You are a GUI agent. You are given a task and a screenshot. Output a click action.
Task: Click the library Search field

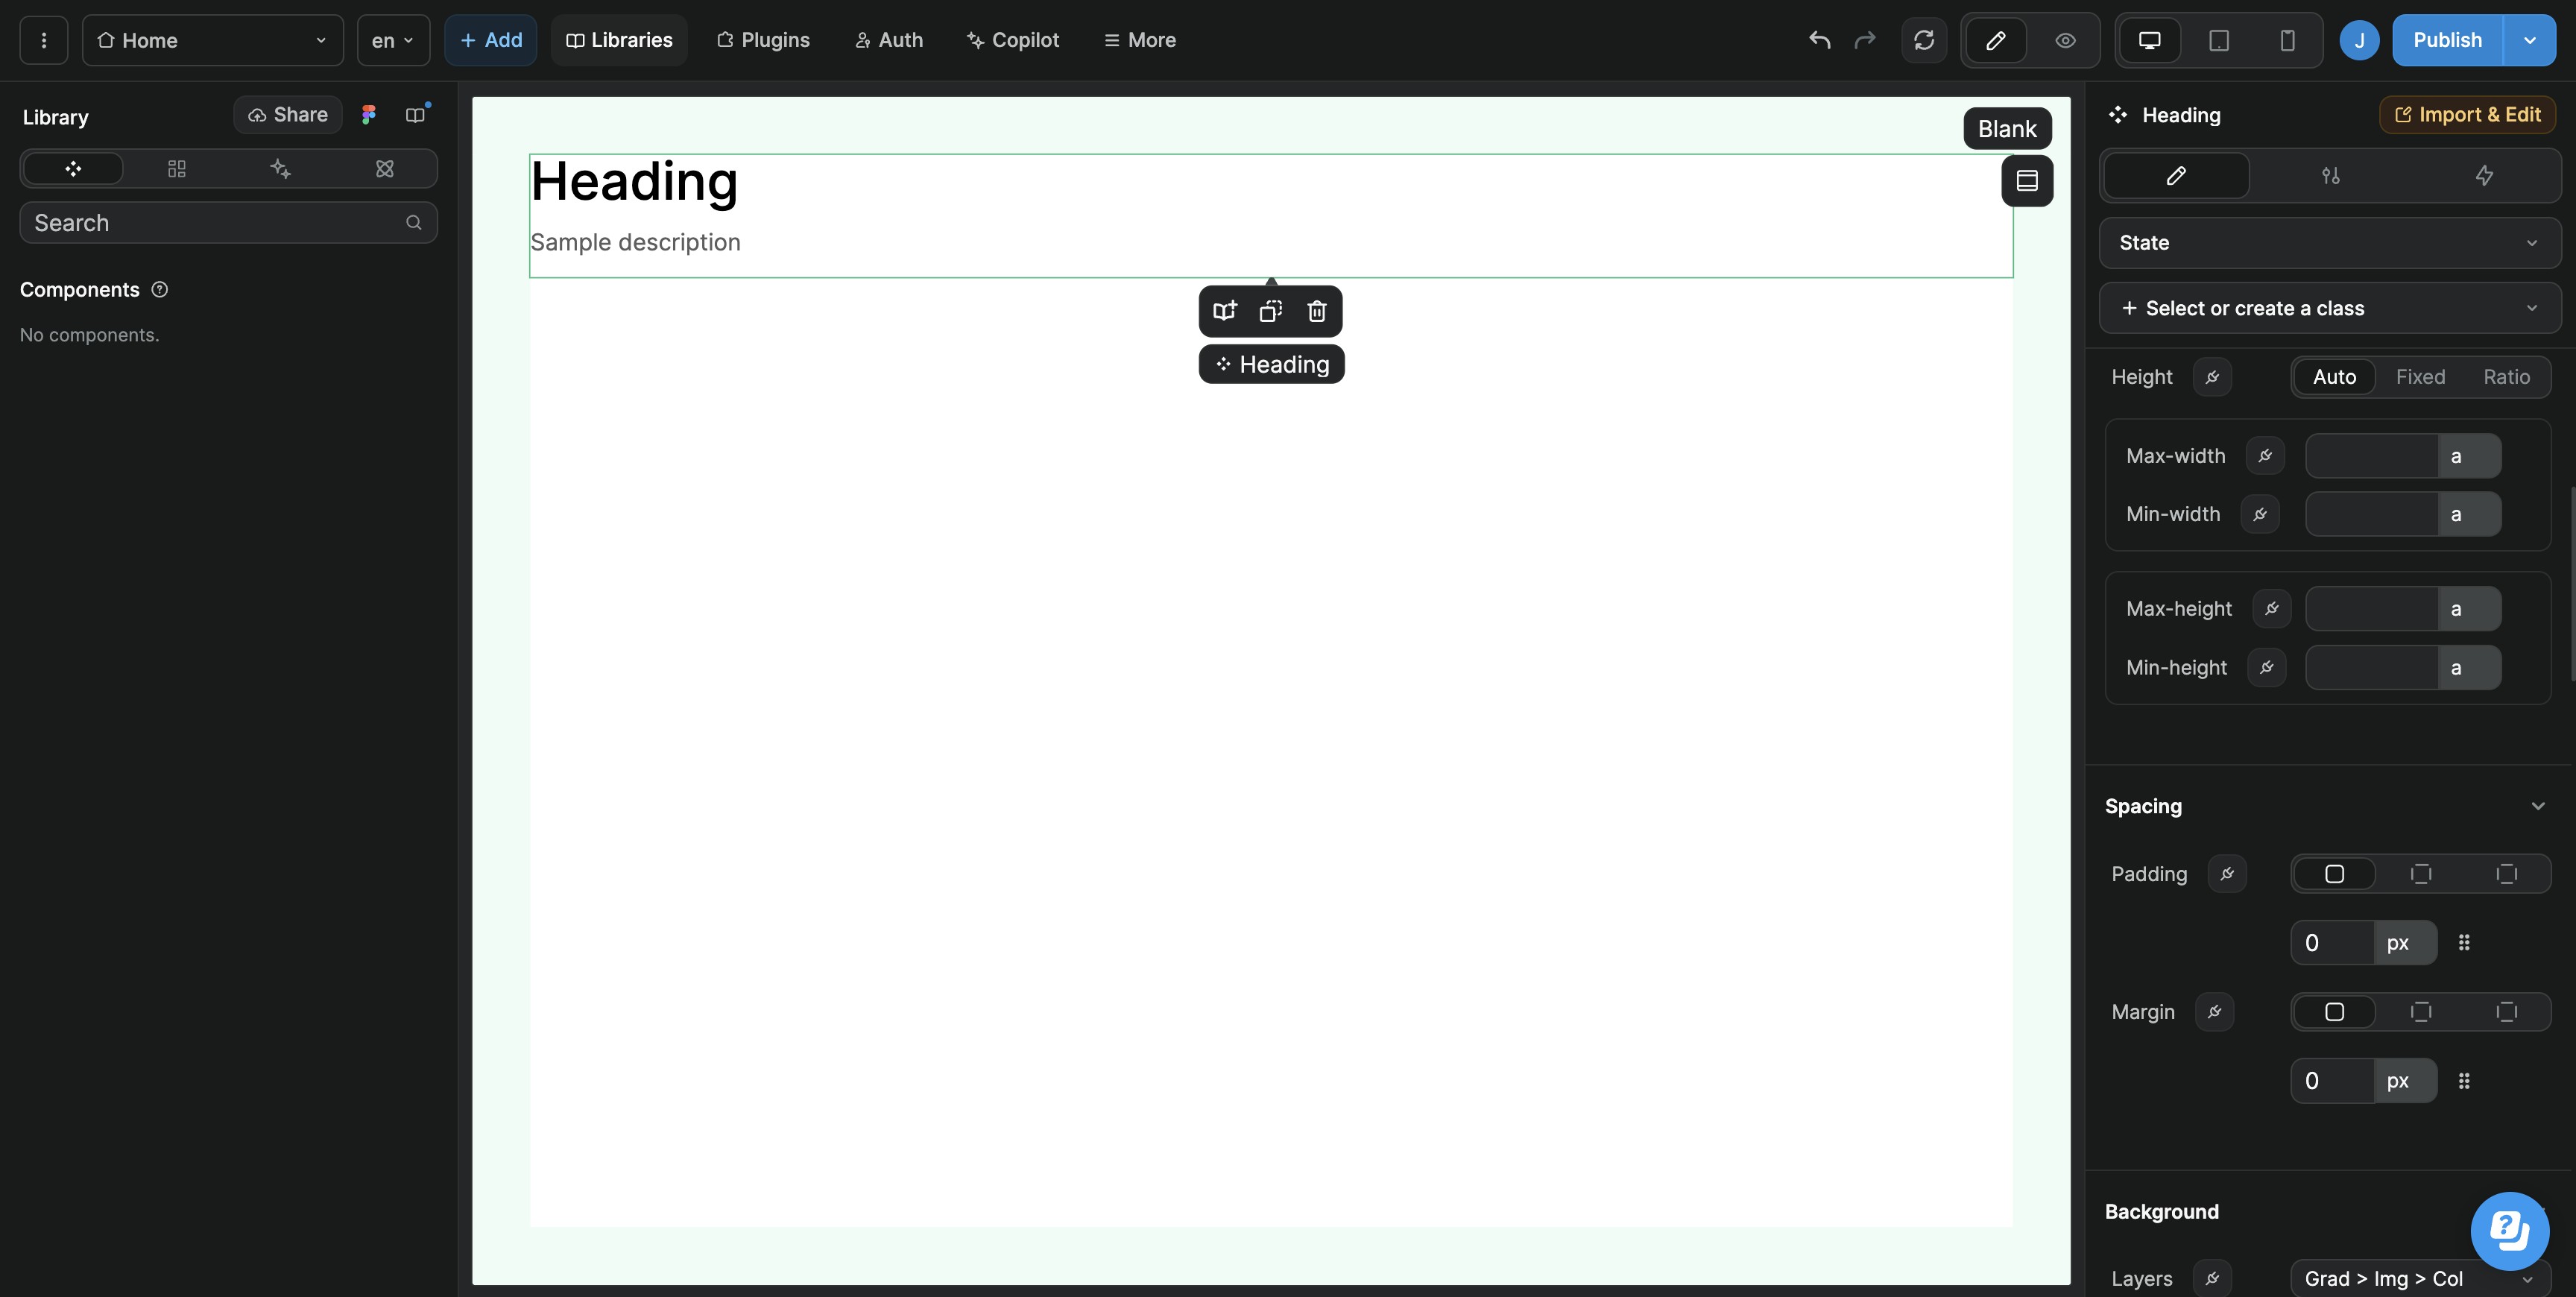click(x=215, y=223)
